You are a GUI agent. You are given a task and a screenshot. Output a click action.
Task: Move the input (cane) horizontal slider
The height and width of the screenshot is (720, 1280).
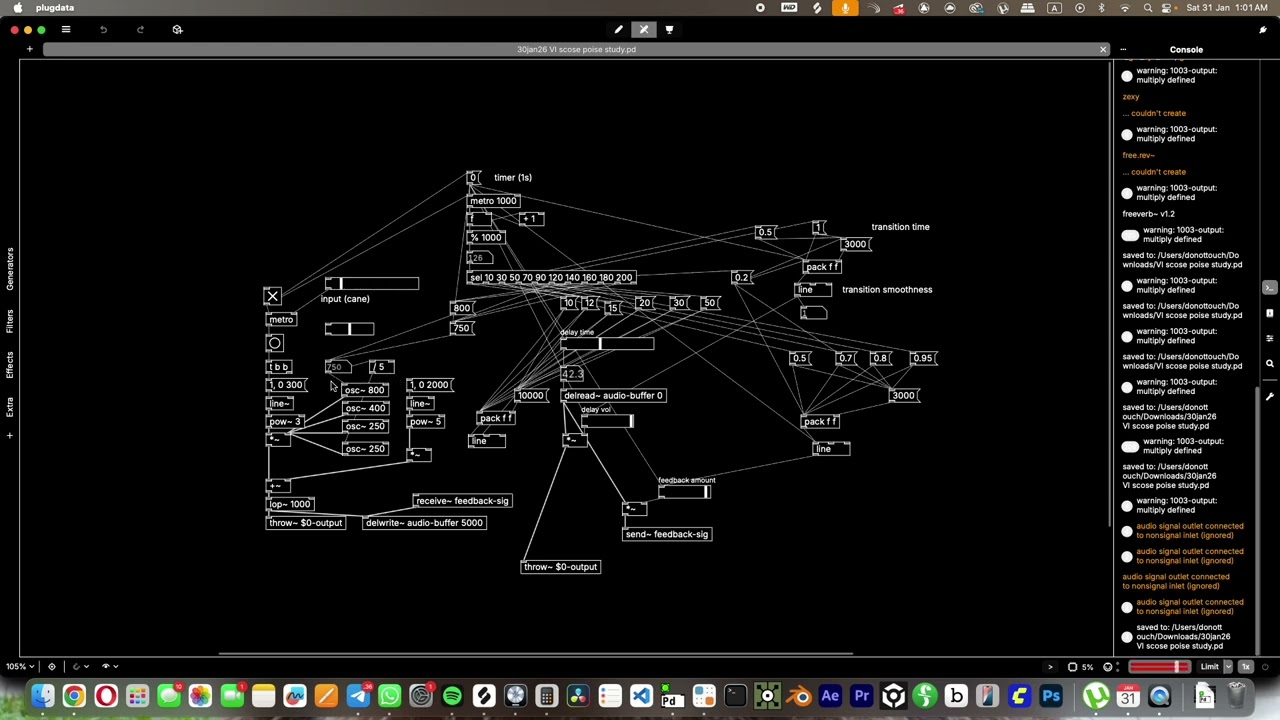click(x=371, y=284)
